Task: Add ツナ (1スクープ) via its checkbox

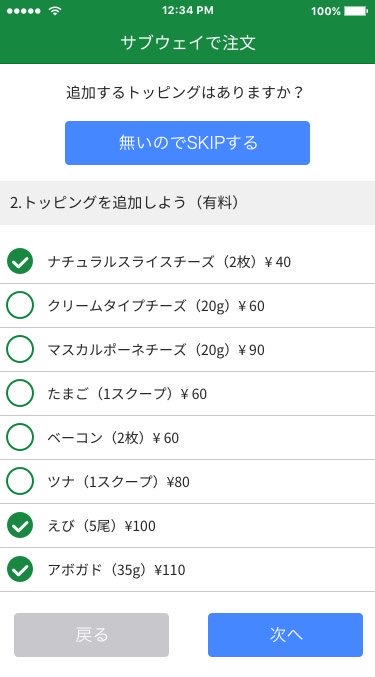Action: pyautogui.click(x=20, y=481)
